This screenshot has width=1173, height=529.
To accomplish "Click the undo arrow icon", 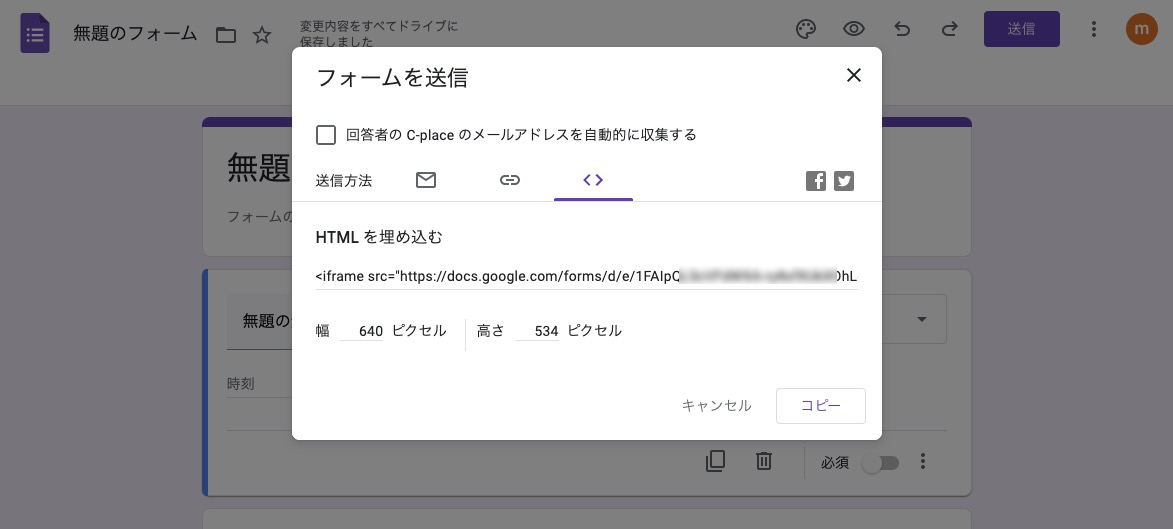I will click(x=902, y=29).
